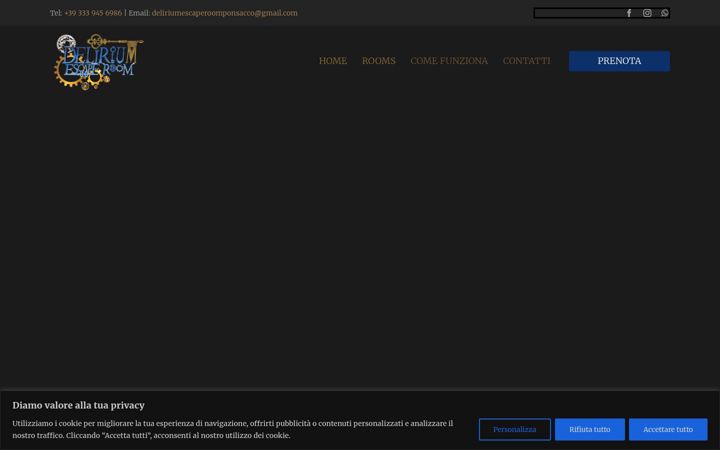Click the "Diamo valore alla tua privacy" heading

[79, 405]
